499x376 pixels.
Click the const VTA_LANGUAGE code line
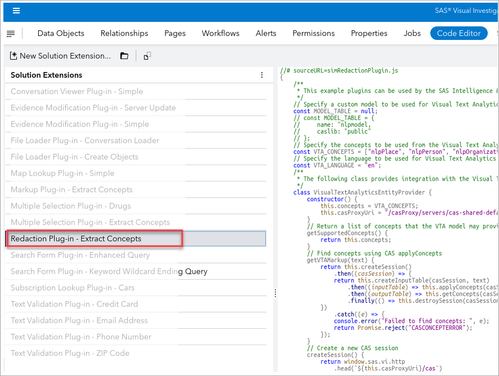click(x=337, y=165)
